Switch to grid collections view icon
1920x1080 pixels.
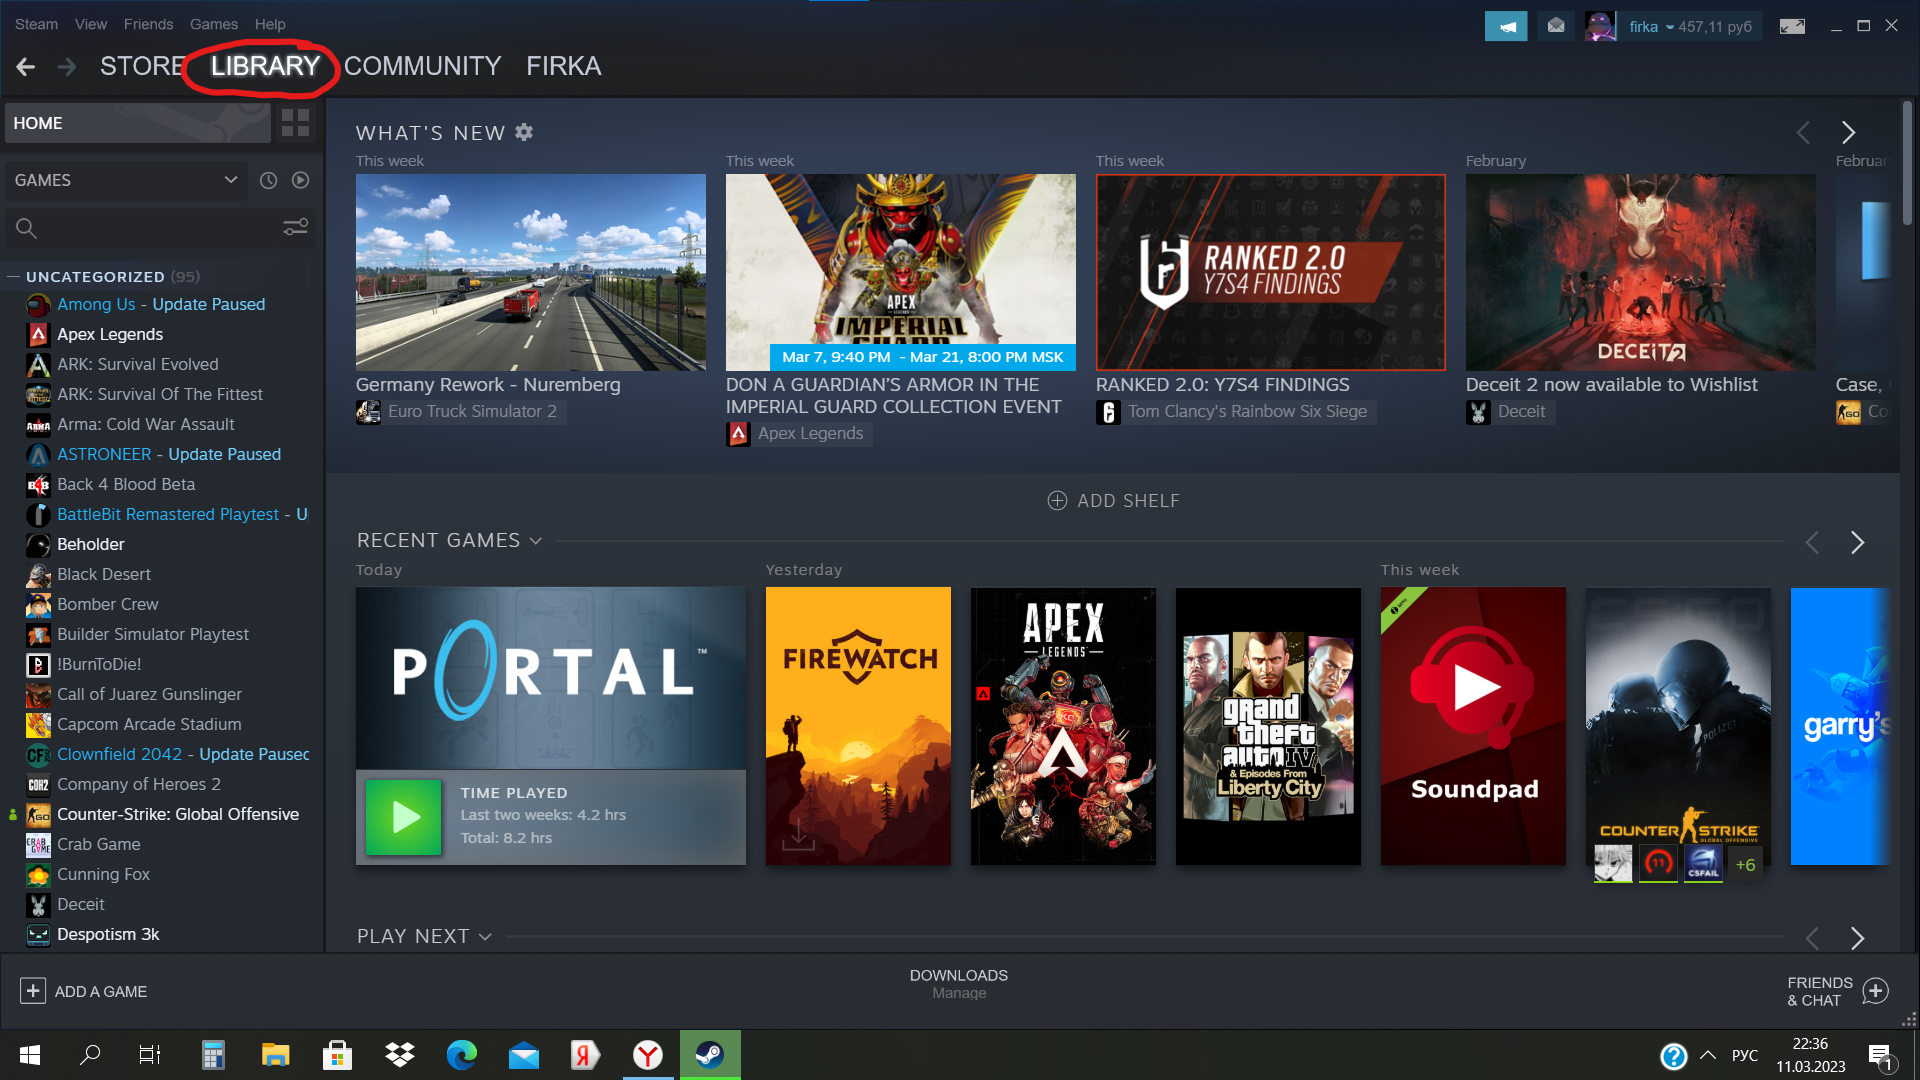(x=295, y=123)
